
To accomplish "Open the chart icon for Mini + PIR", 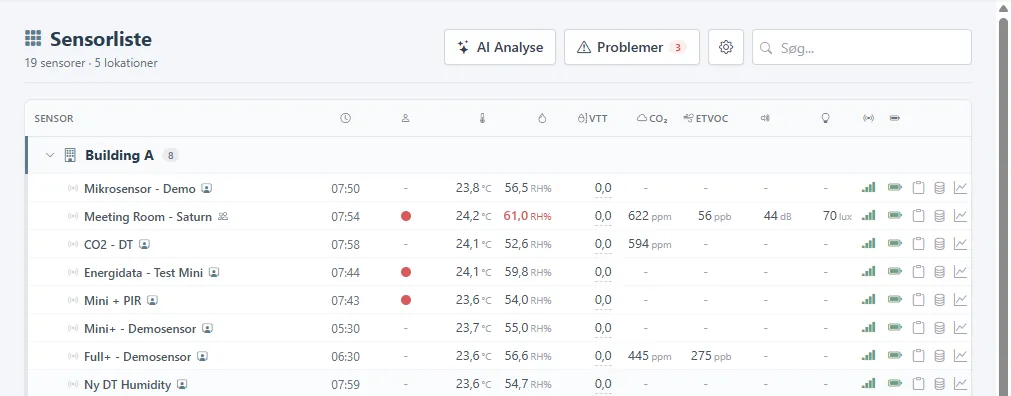I will pyautogui.click(x=961, y=300).
